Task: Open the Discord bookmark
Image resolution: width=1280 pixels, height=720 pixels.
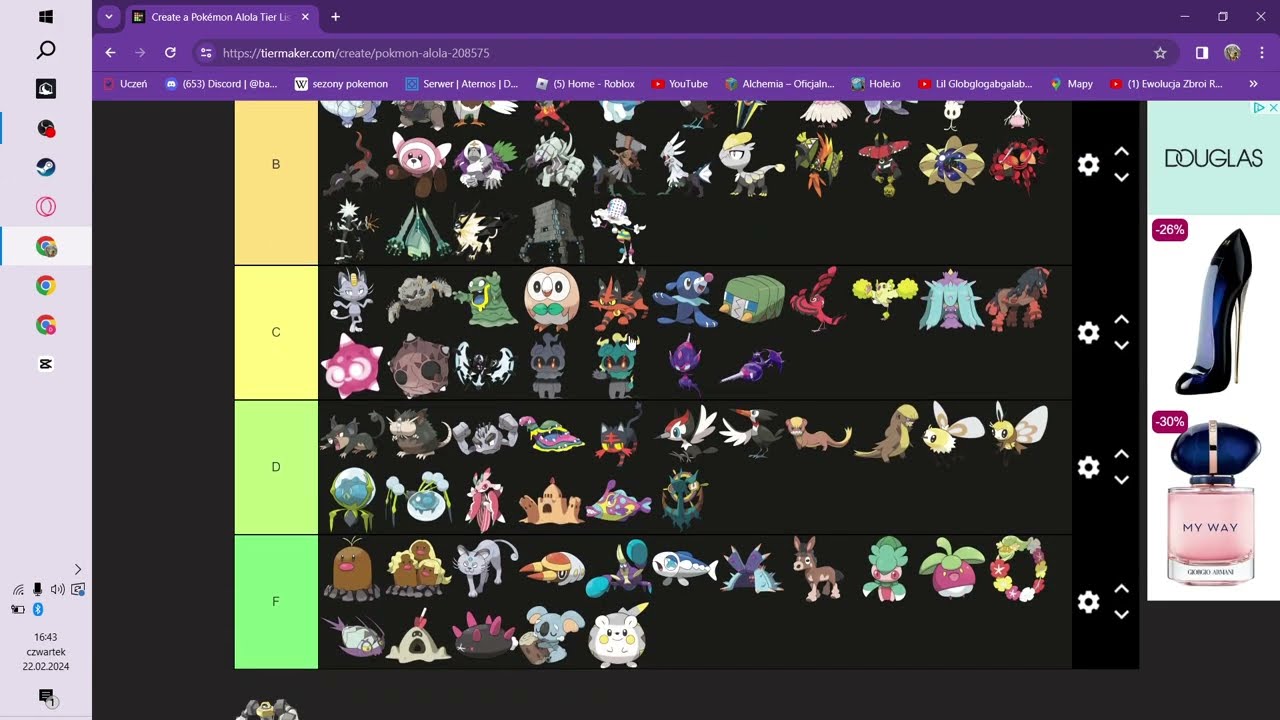Action: pyautogui.click(x=221, y=84)
